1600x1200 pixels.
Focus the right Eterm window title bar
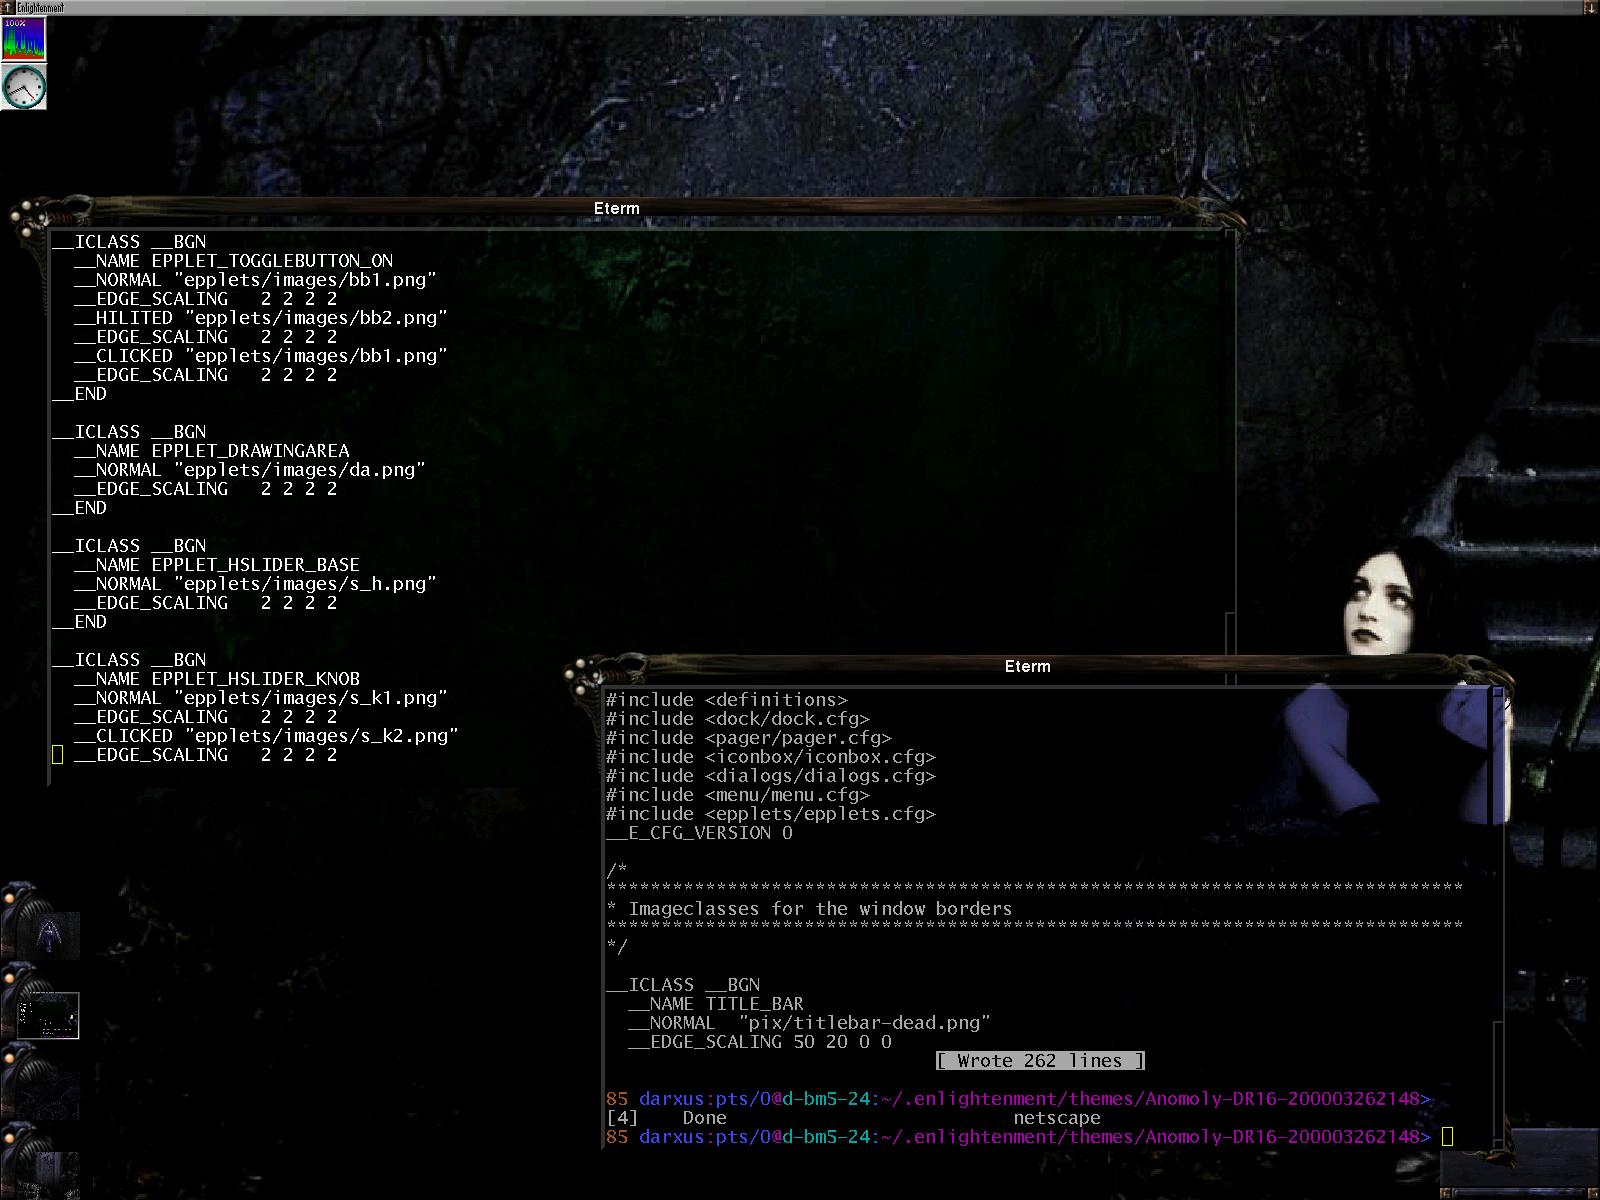coord(1027,666)
